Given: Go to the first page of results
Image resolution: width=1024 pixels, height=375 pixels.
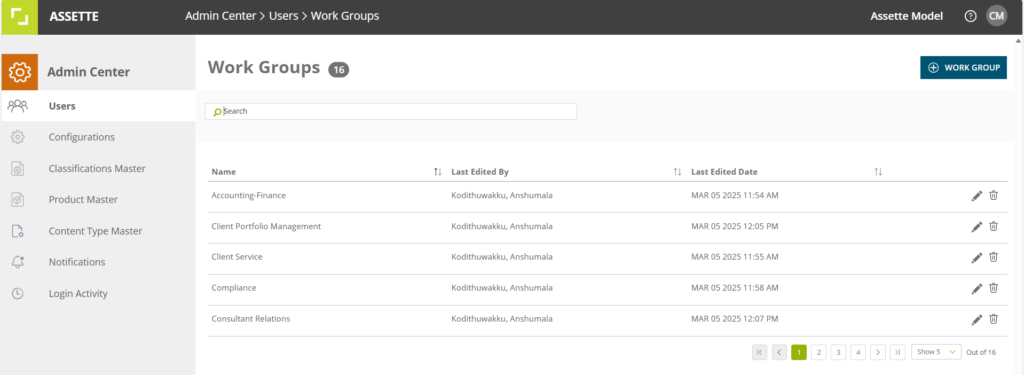Looking at the screenshot, I should [x=760, y=352].
